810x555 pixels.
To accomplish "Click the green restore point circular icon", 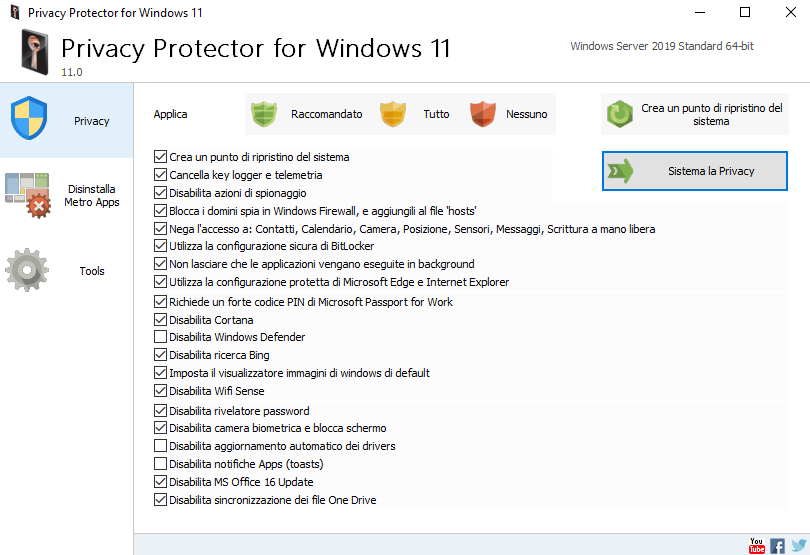I will tap(620, 114).
